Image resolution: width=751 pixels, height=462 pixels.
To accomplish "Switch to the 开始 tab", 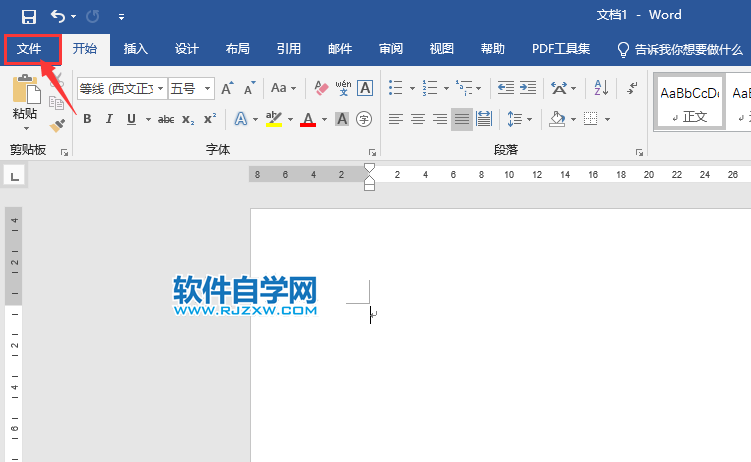I will point(85,49).
